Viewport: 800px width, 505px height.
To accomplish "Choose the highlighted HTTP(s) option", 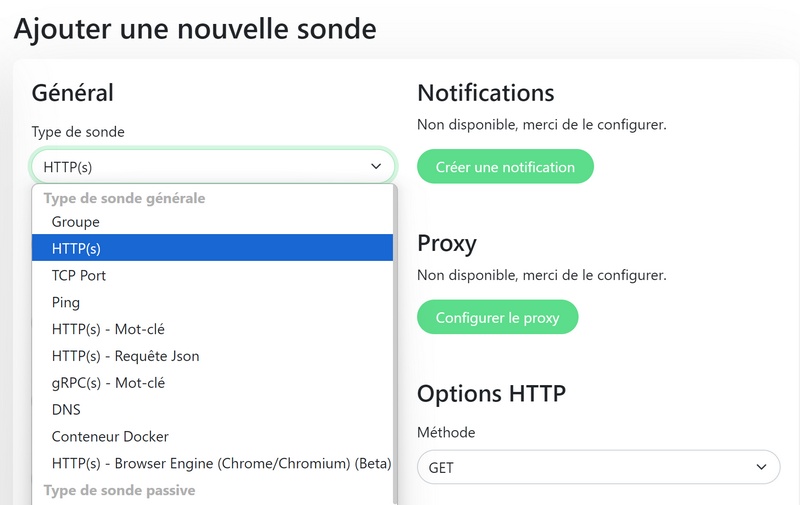I will pyautogui.click(x=77, y=248).
